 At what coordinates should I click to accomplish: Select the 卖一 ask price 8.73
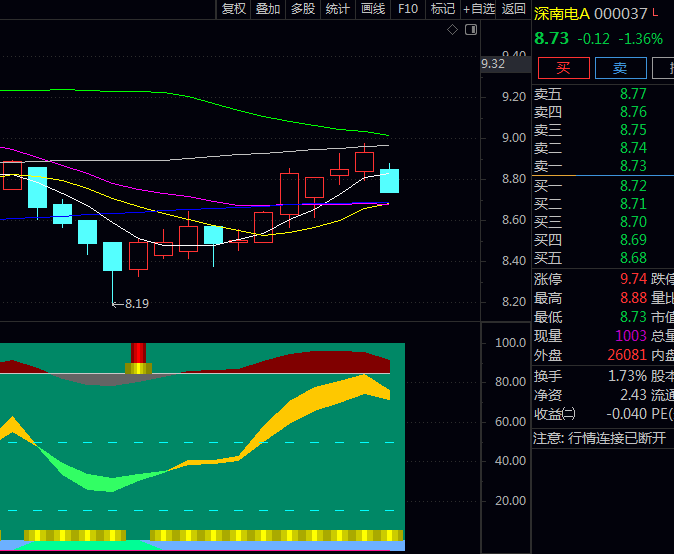coord(633,166)
